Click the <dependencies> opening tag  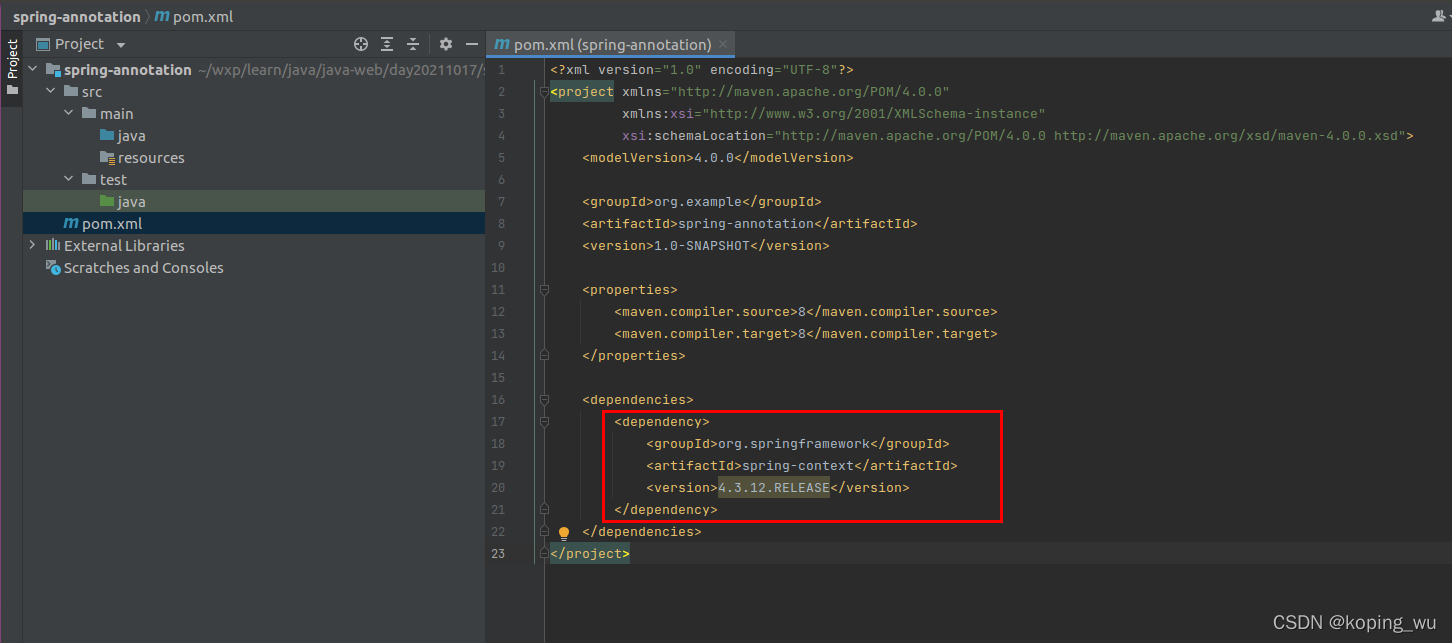tap(637, 400)
